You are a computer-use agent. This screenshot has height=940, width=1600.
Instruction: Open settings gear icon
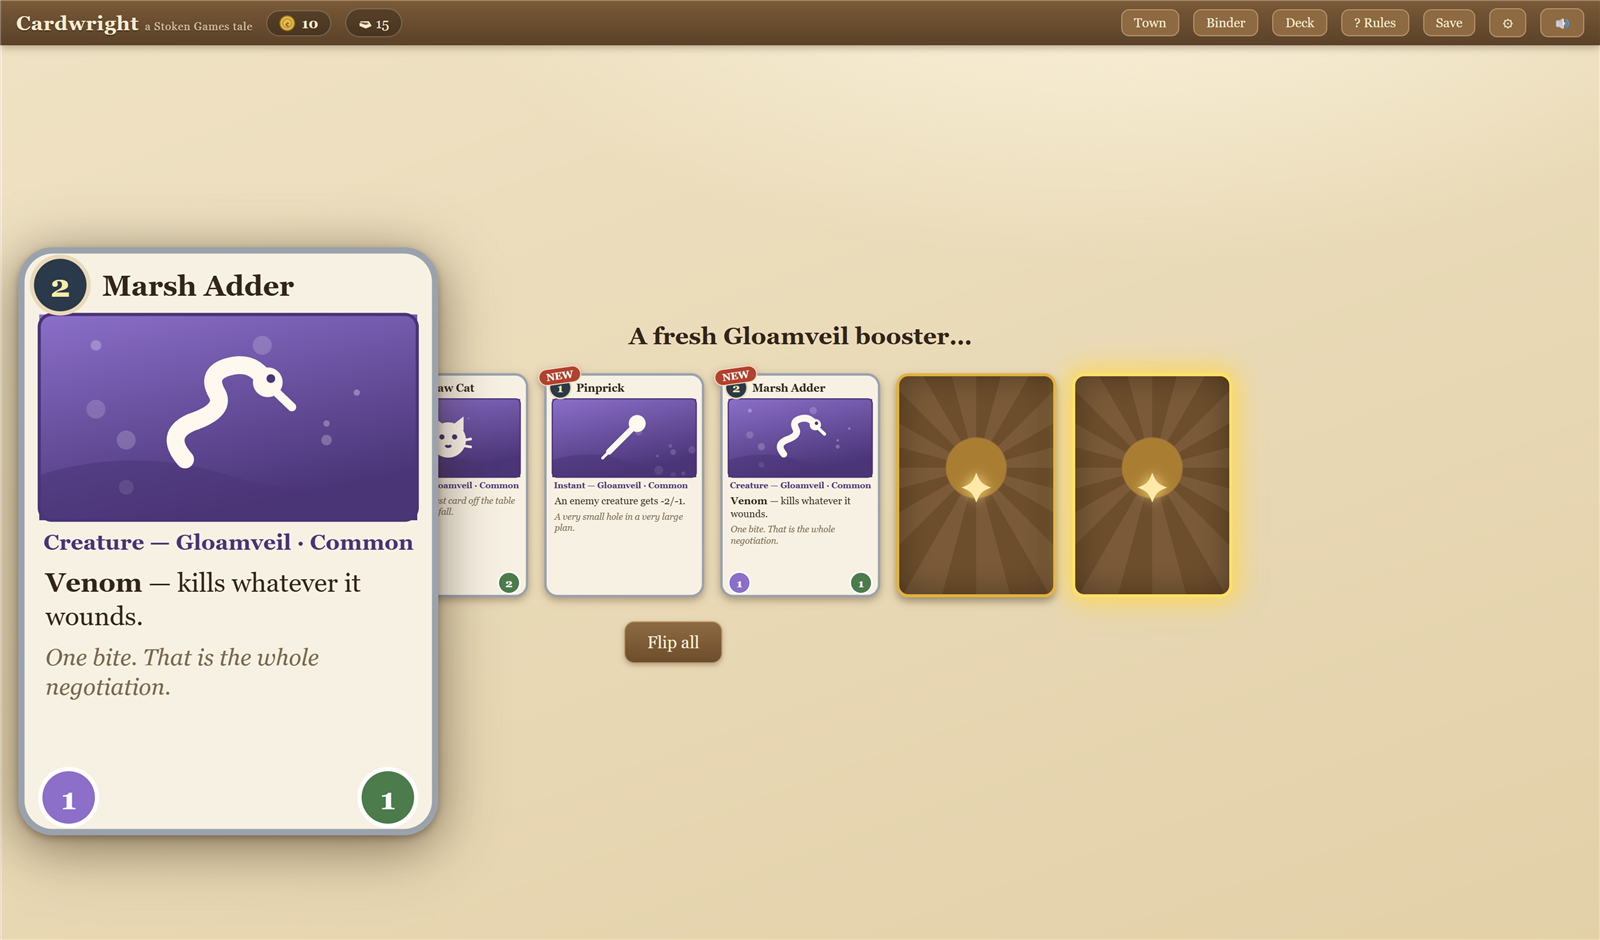point(1507,23)
